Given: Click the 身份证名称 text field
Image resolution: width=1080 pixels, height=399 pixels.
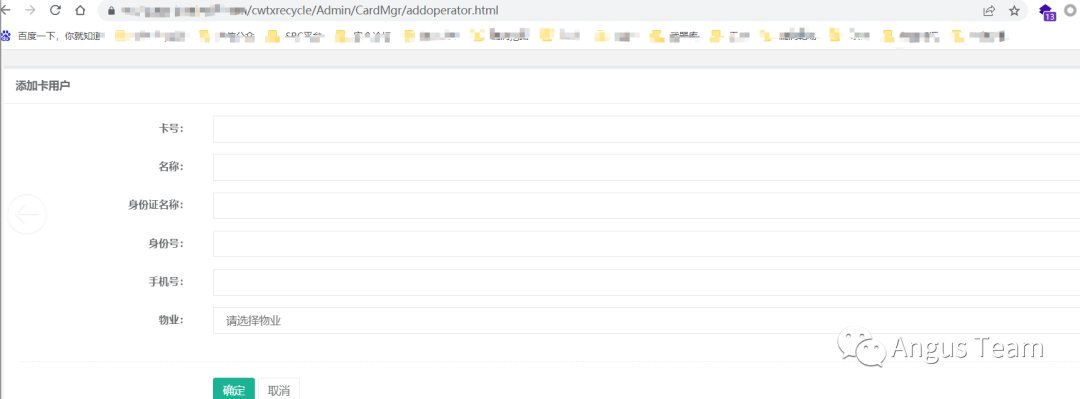Looking at the screenshot, I should [646, 205].
